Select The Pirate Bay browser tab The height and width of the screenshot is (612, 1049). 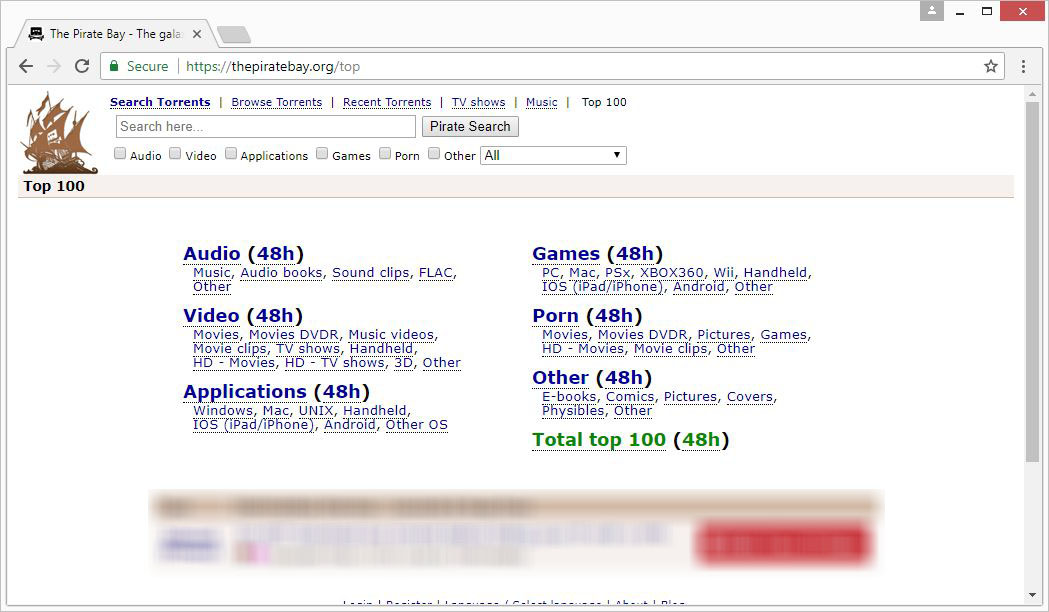coord(114,33)
